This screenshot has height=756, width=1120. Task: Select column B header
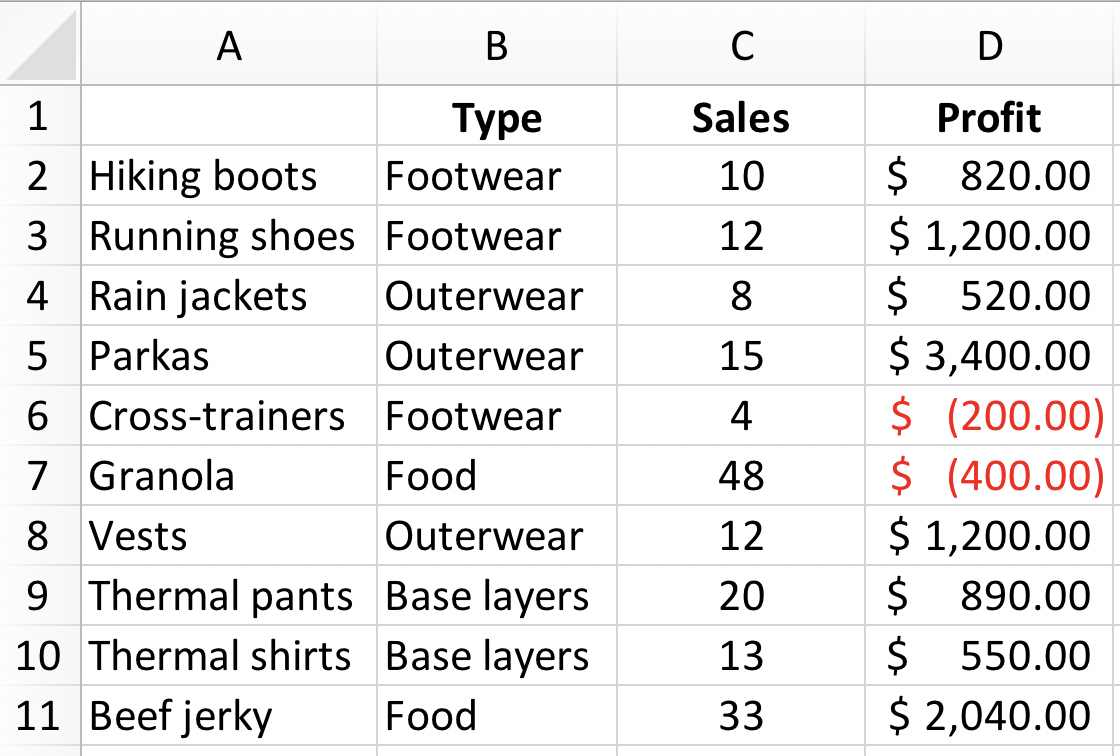496,43
